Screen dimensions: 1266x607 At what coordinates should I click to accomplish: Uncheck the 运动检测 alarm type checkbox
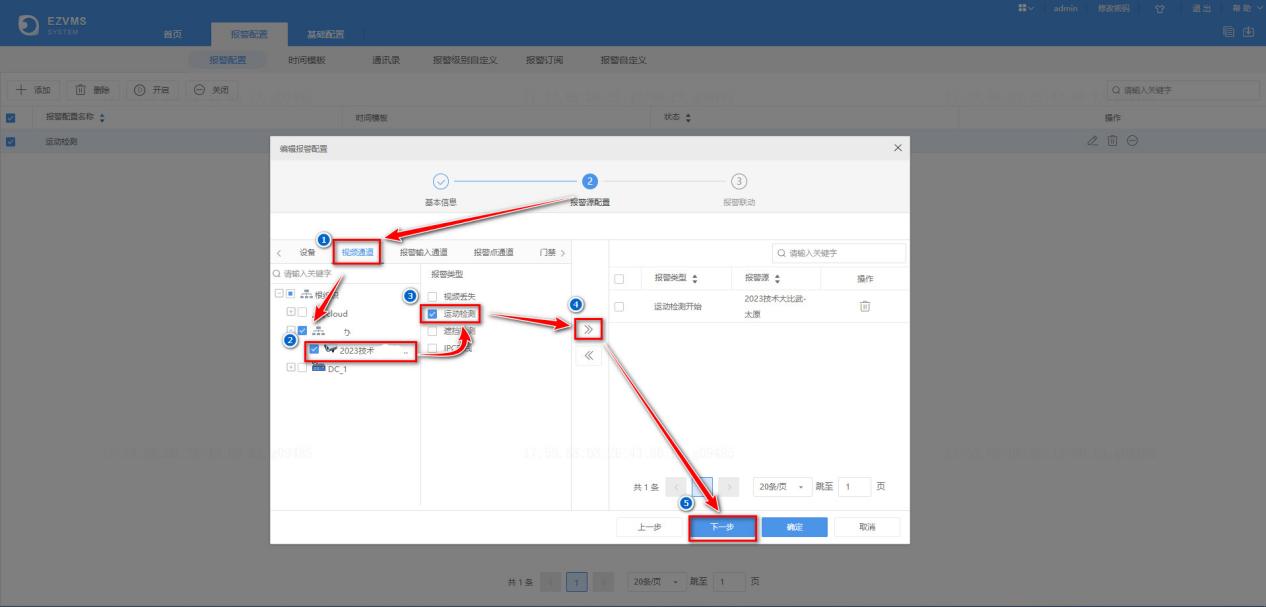(x=430, y=313)
